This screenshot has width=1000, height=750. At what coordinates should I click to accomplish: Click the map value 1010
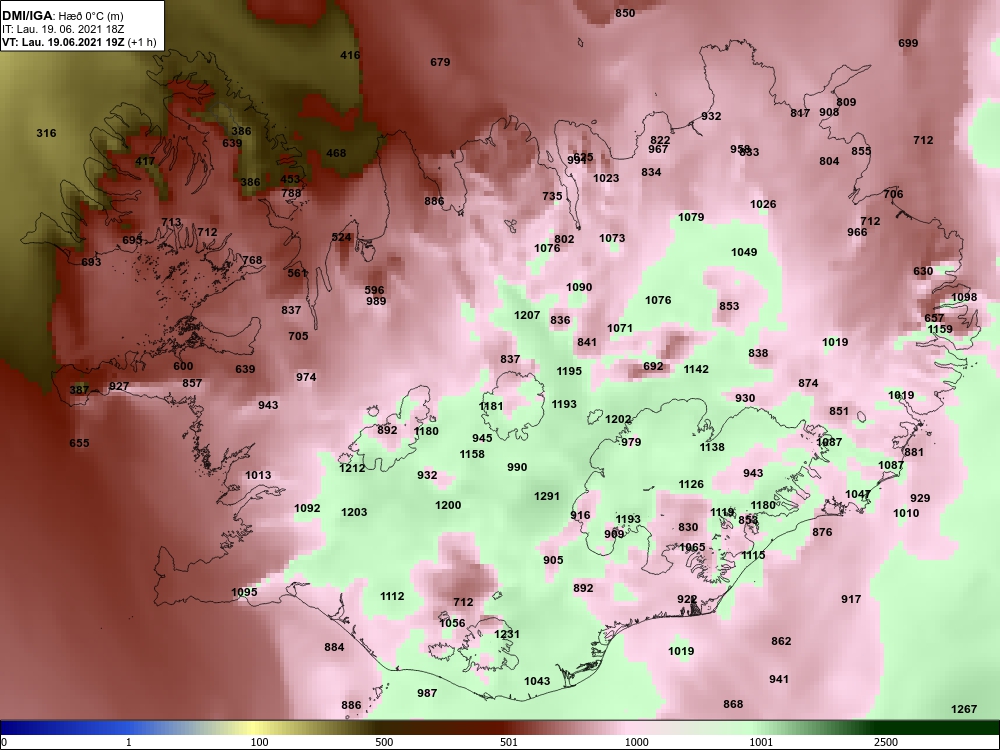click(906, 513)
